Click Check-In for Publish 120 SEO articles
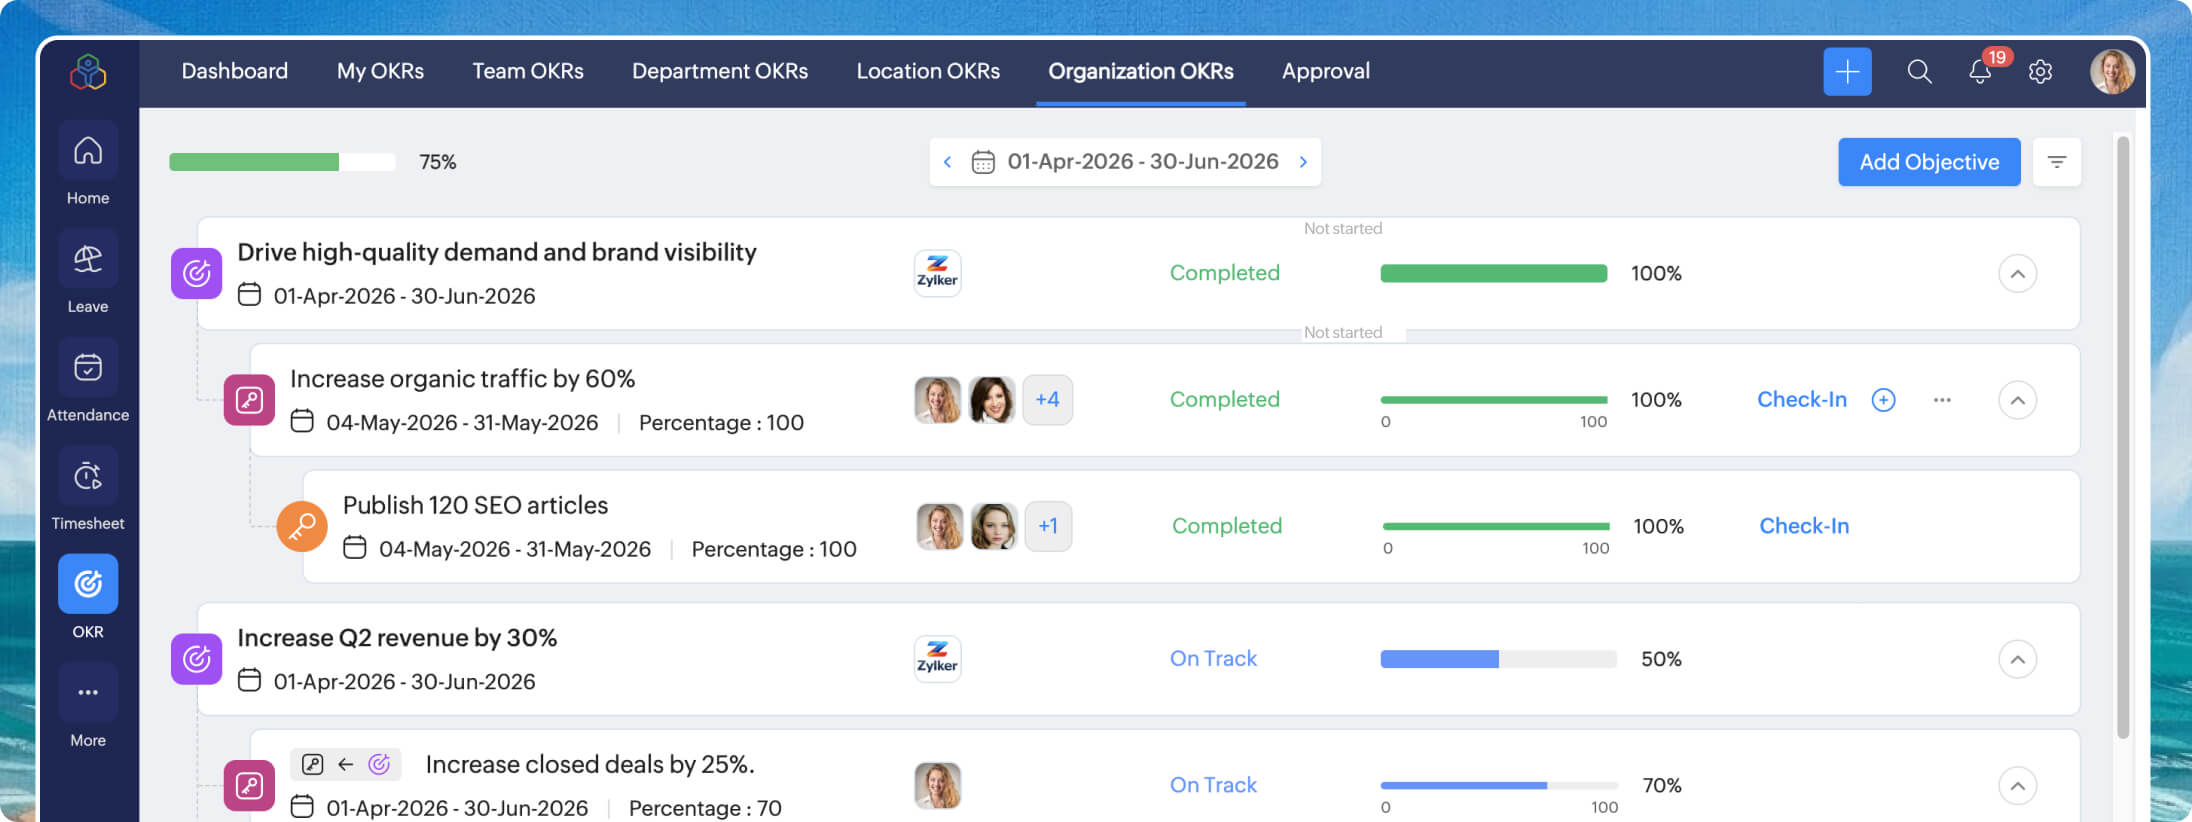The height and width of the screenshot is (822, 2192). pos(1804,526)
